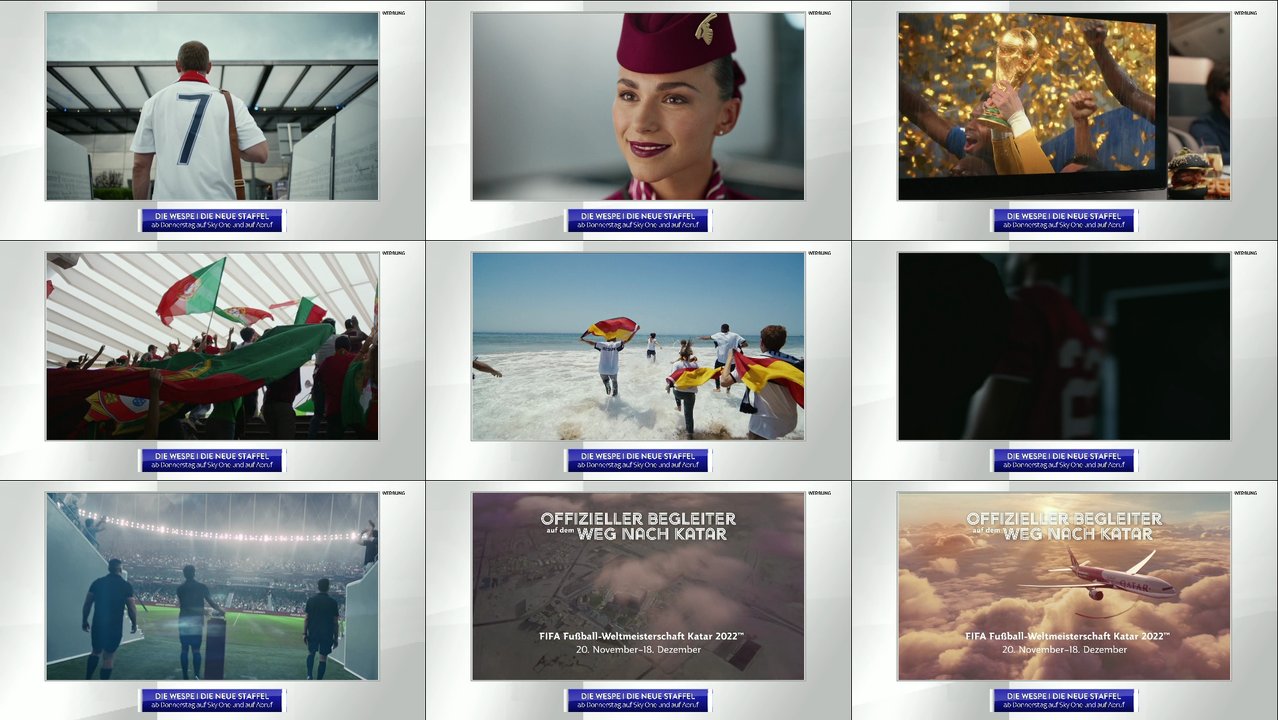This screenshot has height=720, width=1278.
Task: Open the frame with the smiling flight attendant
Action: [x=638, y=106]
